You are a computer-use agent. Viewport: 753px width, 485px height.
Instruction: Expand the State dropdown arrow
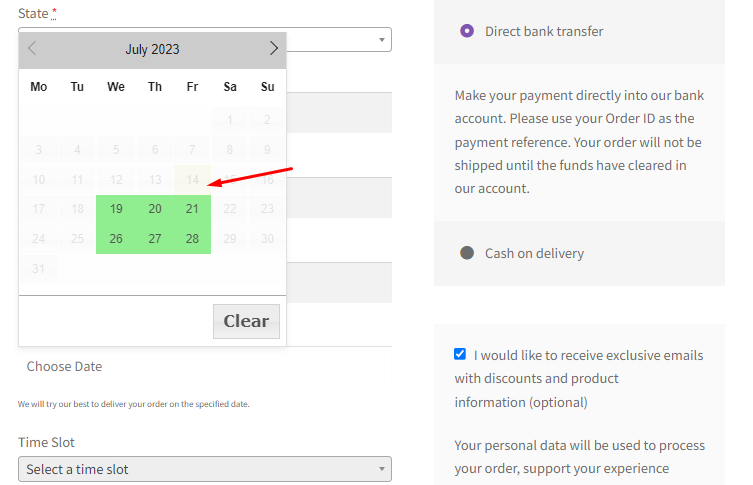382,40
